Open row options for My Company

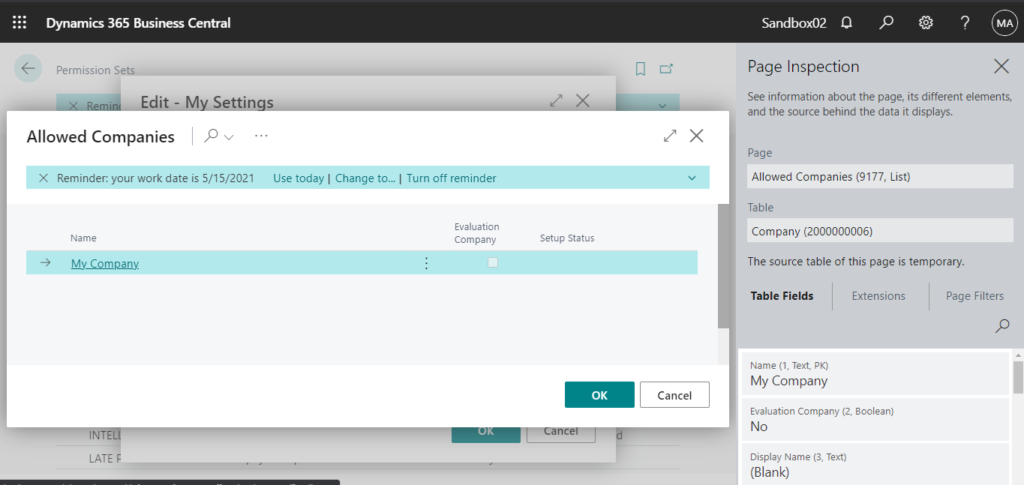coord(426,263)
